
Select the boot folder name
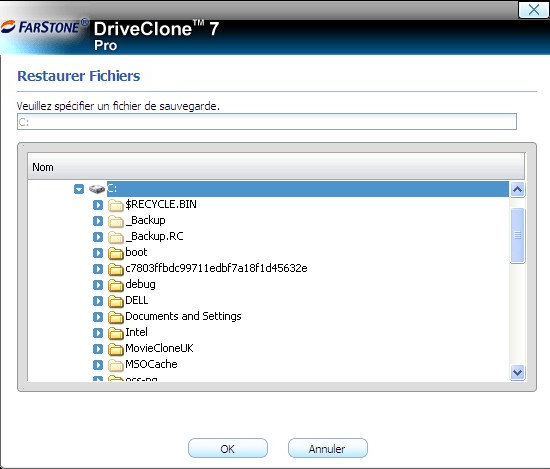136,252
